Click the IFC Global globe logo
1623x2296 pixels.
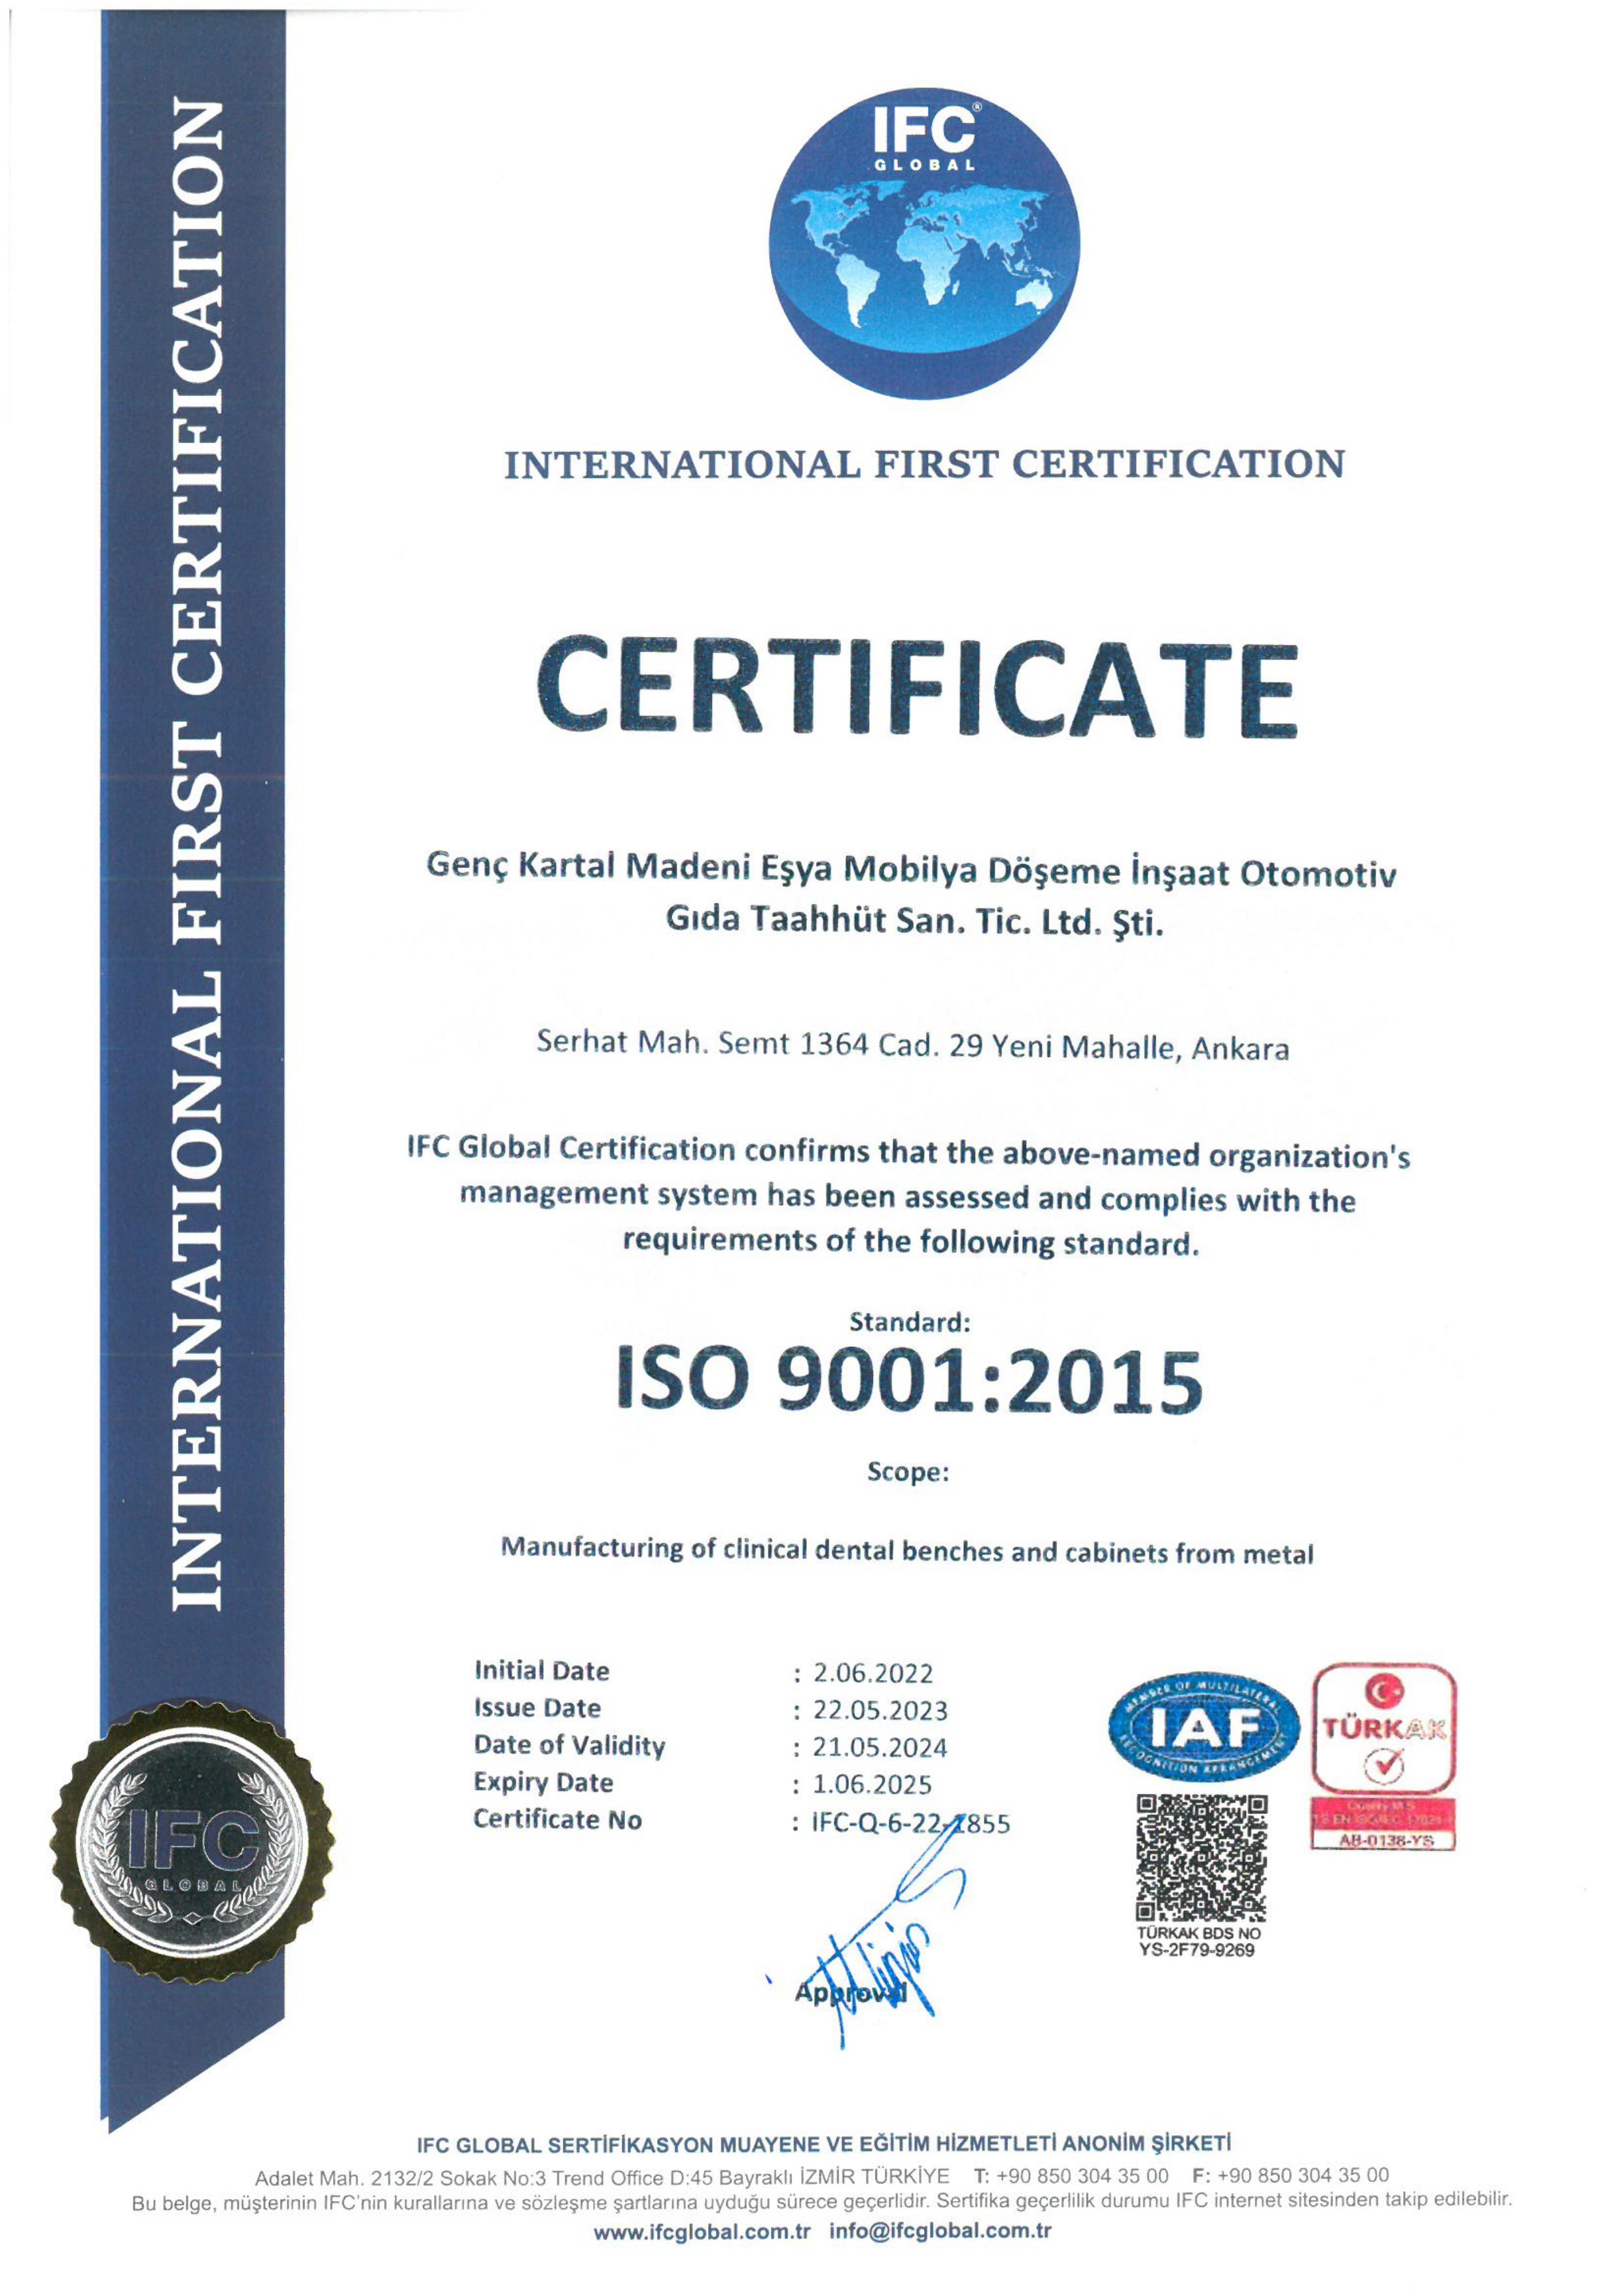(923, 244)
